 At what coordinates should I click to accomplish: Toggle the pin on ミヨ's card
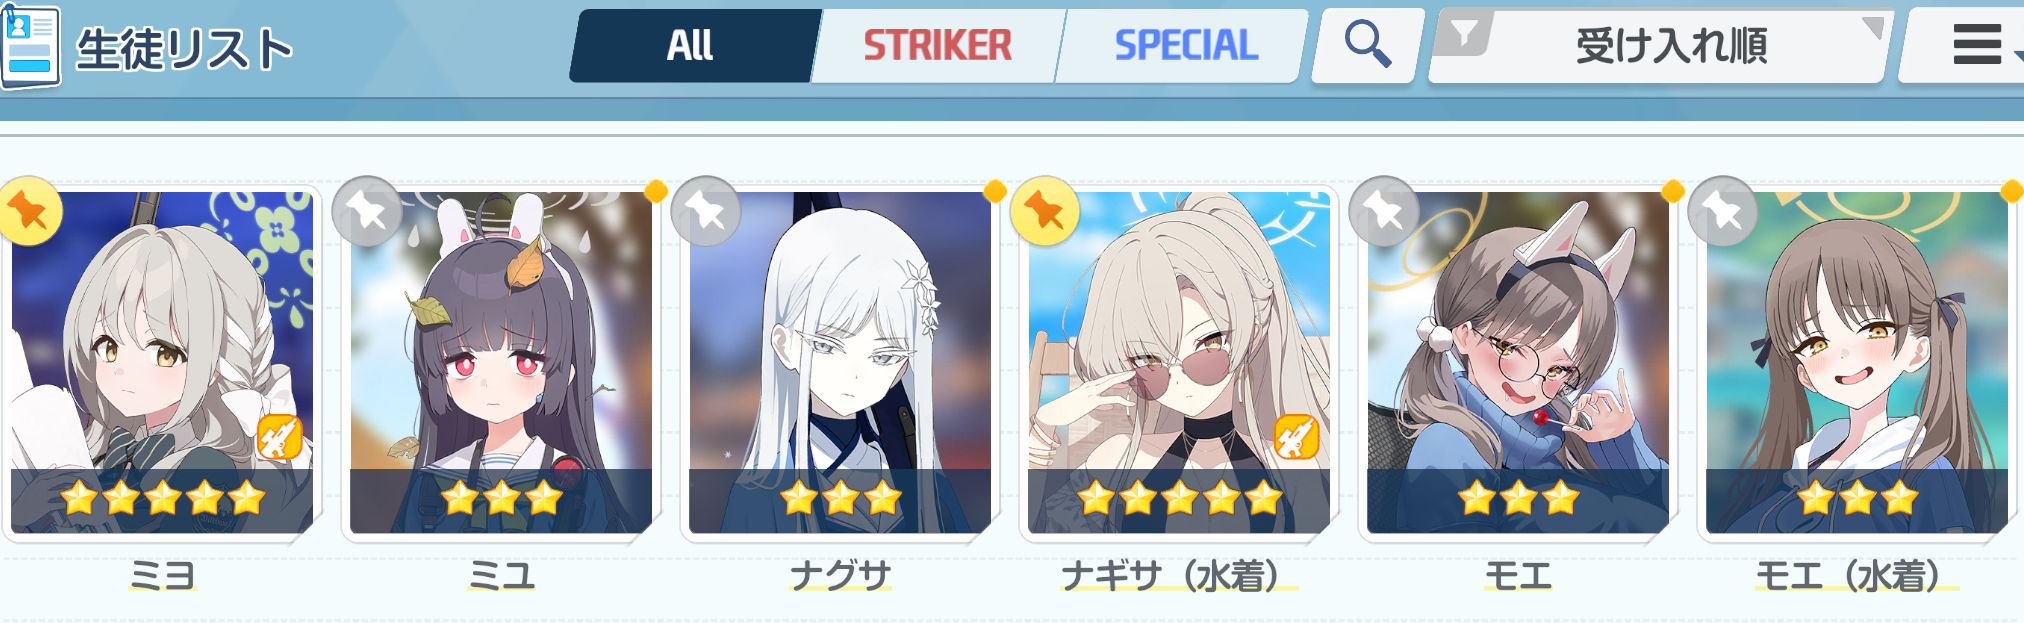tap(28, 211)
